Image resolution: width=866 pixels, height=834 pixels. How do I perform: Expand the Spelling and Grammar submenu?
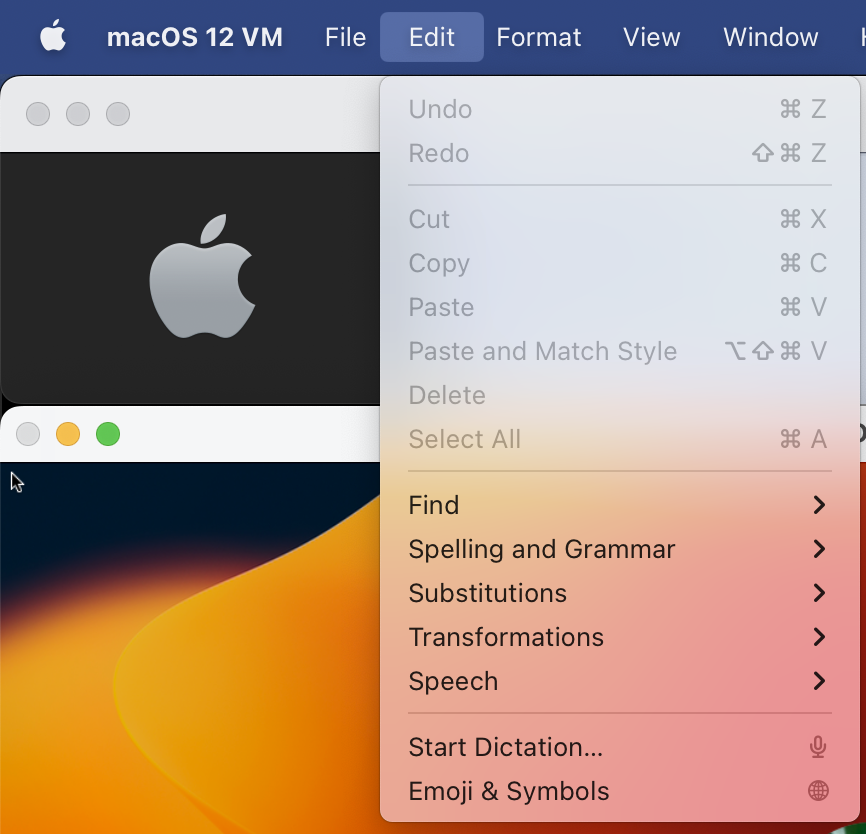pyautogui.click(x=620, y=549)
